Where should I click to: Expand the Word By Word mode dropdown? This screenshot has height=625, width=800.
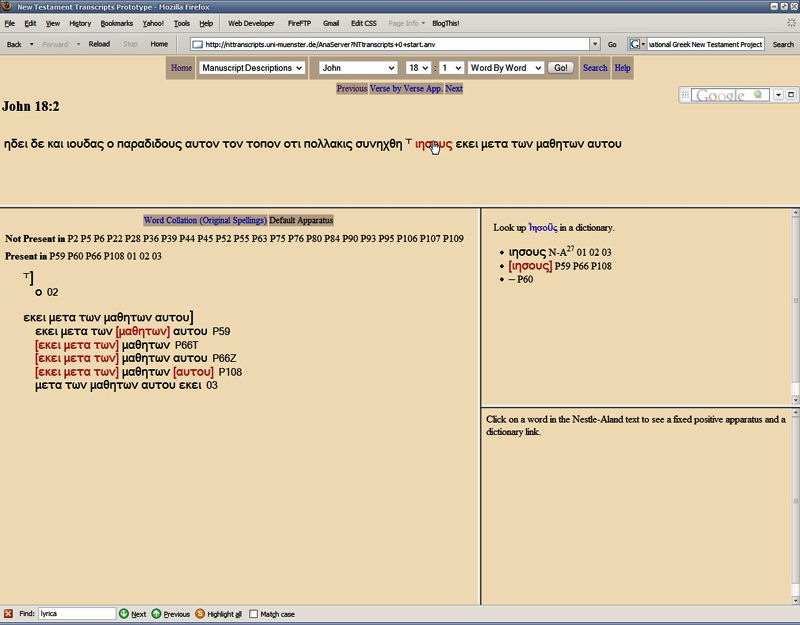(505, 68)
